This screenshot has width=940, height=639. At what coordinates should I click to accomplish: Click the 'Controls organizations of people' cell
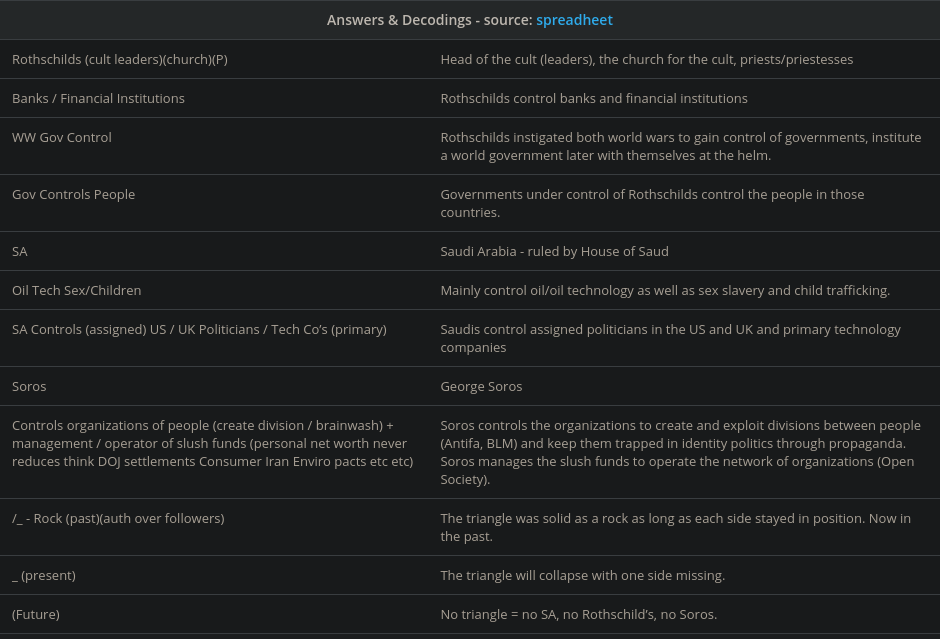tap(212, 443)
